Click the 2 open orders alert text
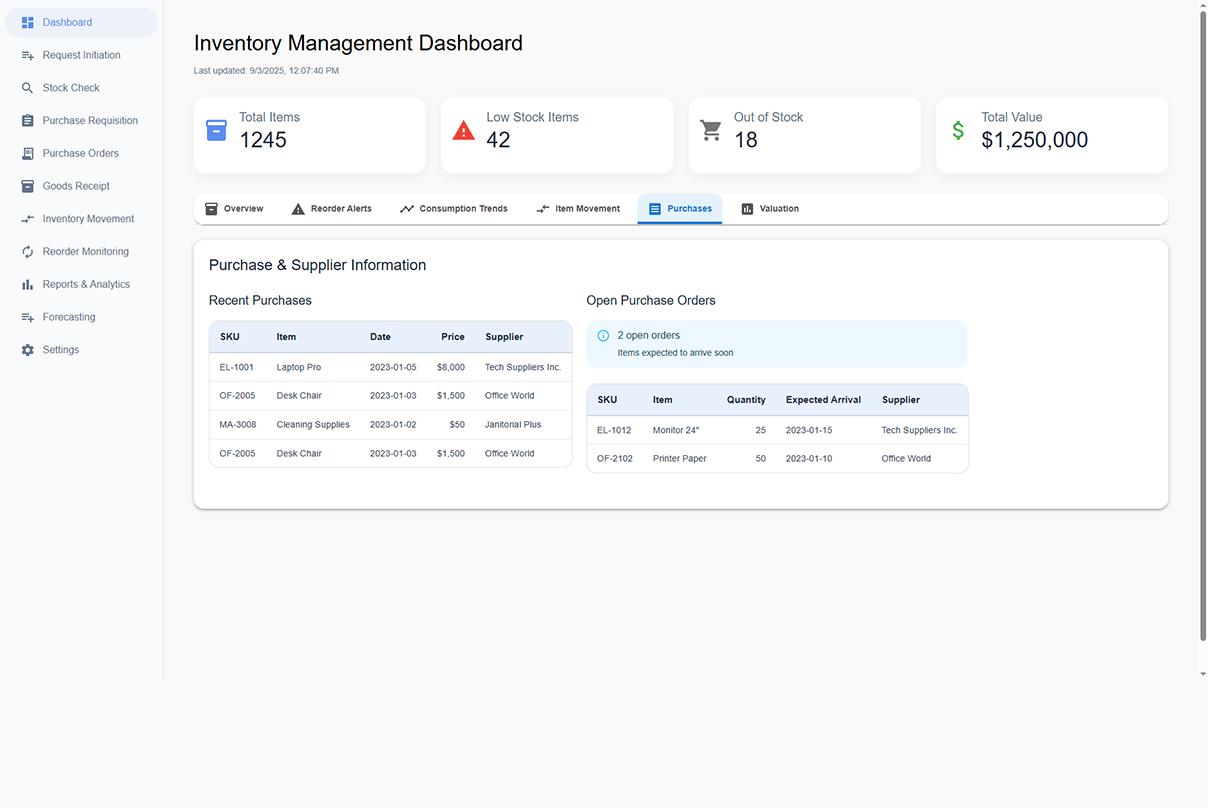 [x=649, y=336]
